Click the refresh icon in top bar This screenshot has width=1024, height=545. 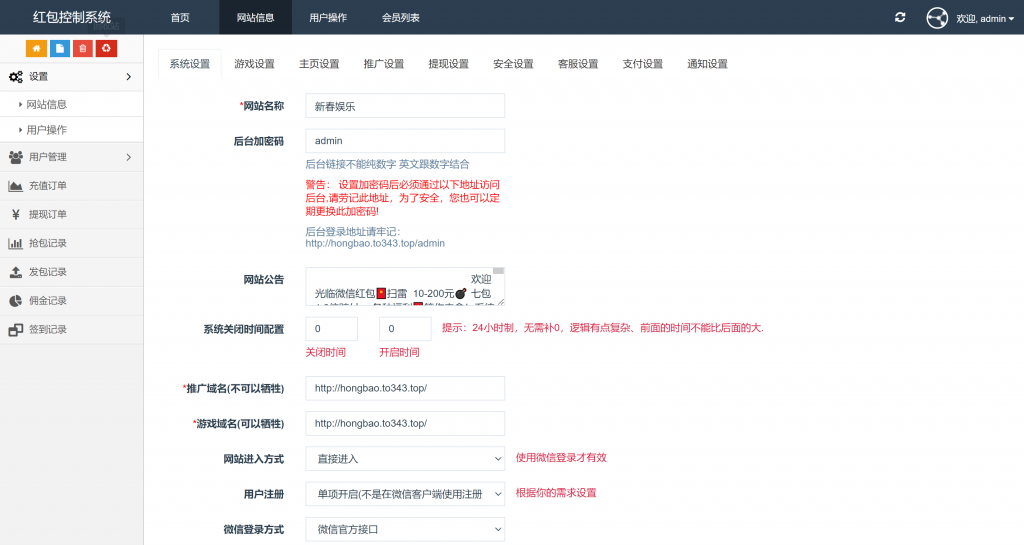[900, 18]
